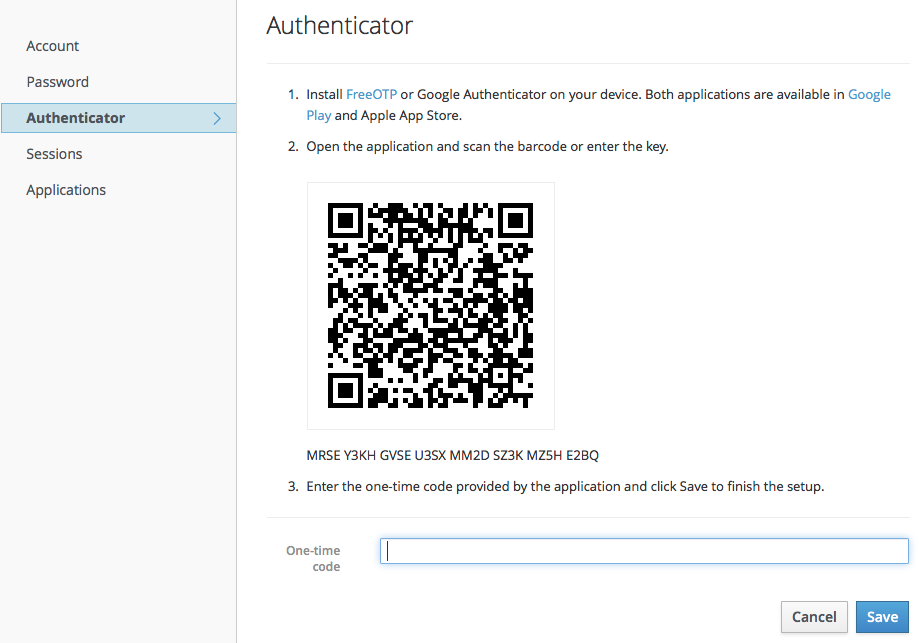Follow the FreeOTP link
919x643 pixels.
[x=371, y=94]
